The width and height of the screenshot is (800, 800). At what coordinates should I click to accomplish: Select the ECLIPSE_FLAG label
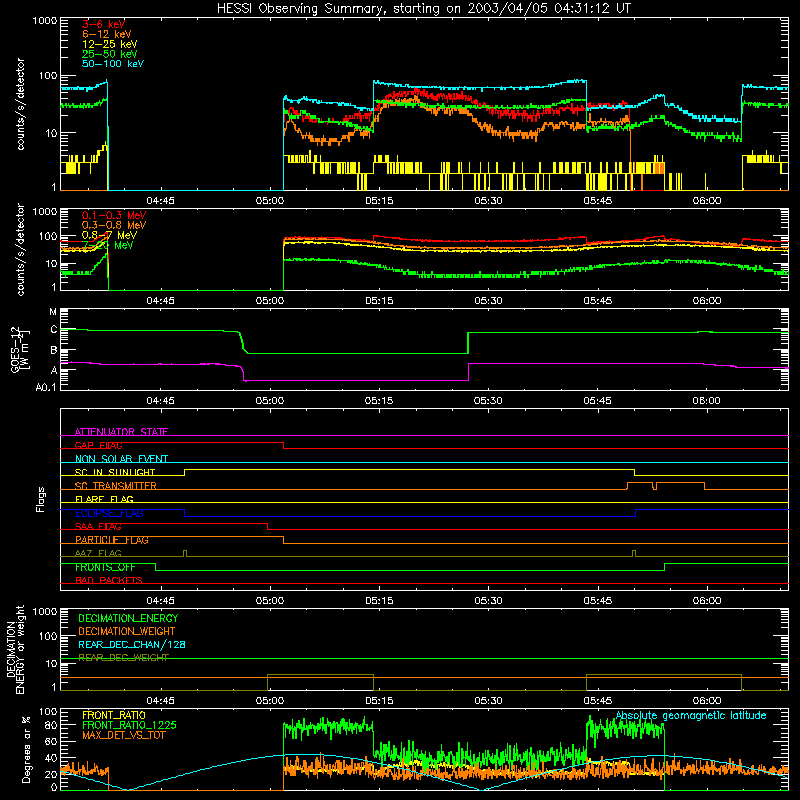(x=109, y=513)
